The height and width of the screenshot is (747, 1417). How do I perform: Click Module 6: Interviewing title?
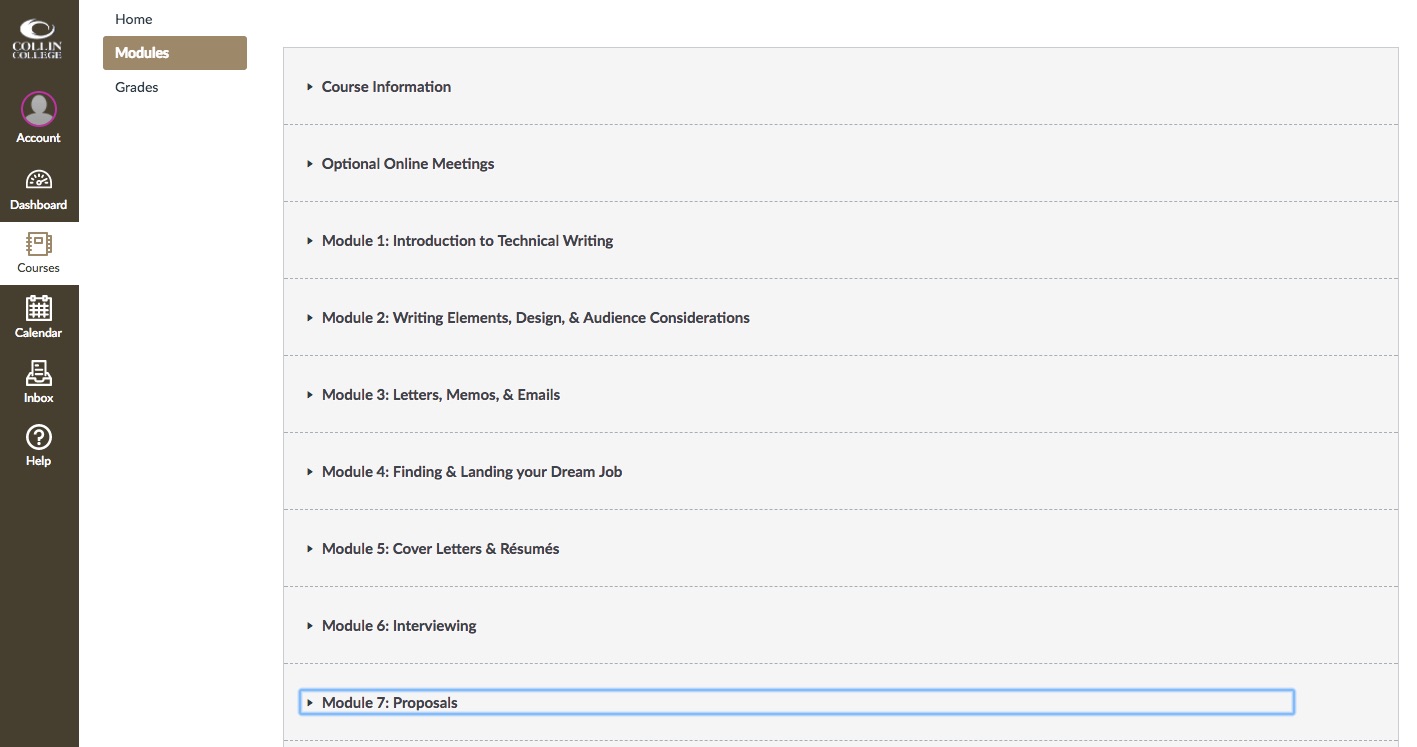click(399, 626)
